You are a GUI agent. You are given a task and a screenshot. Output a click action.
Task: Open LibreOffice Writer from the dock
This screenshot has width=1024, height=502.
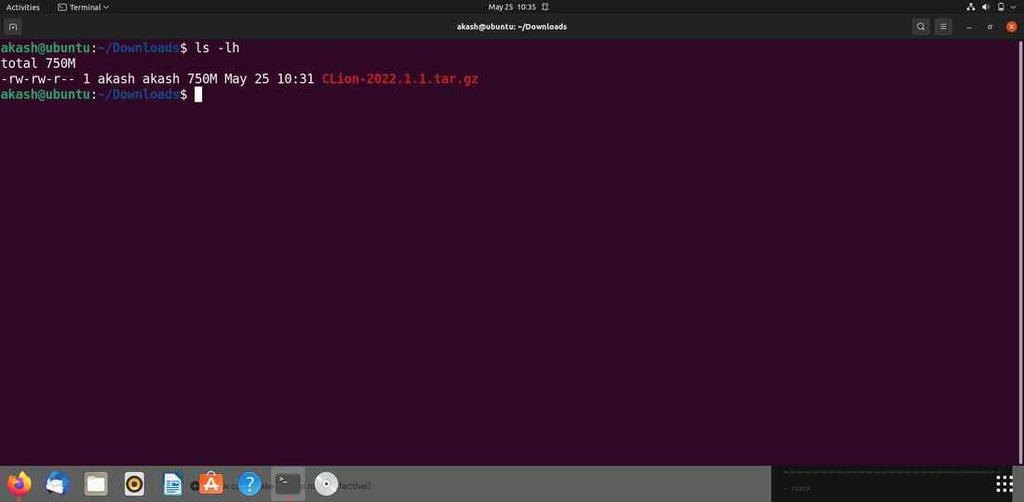pos(172,484)
